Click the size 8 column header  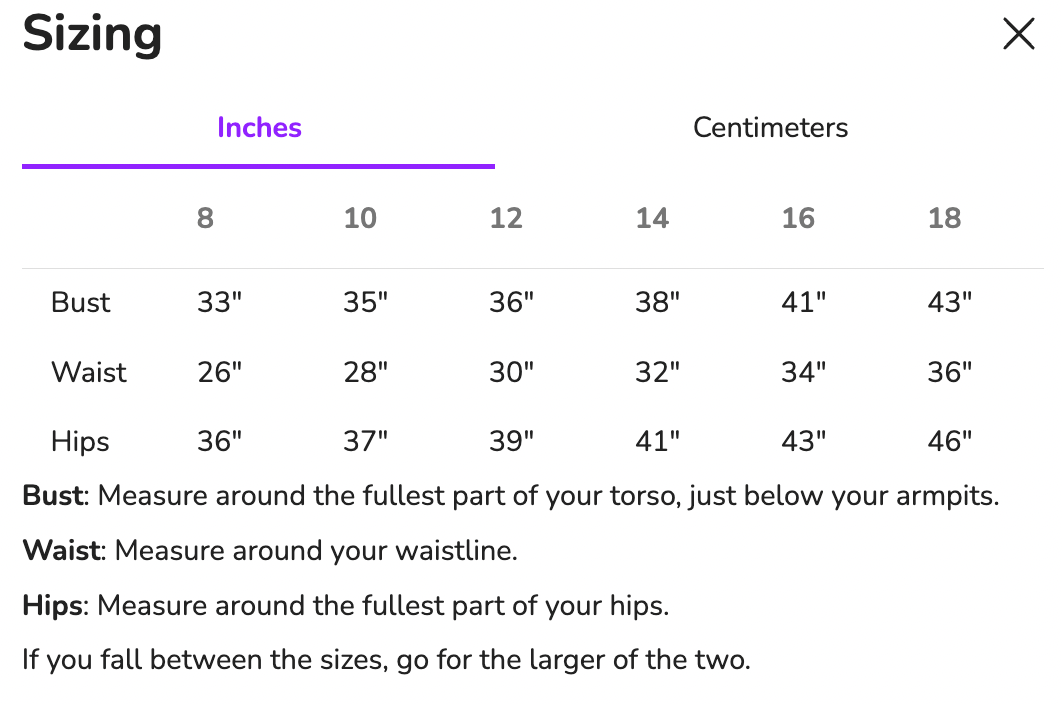[205, 218]
